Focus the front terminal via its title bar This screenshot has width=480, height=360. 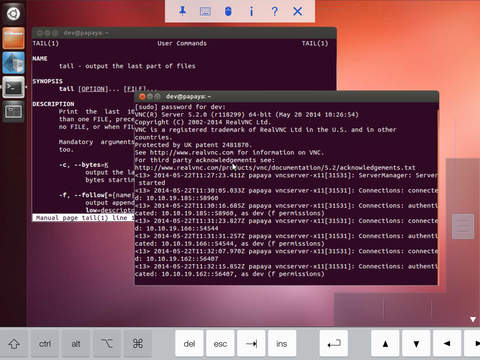(x=287, y=96)
